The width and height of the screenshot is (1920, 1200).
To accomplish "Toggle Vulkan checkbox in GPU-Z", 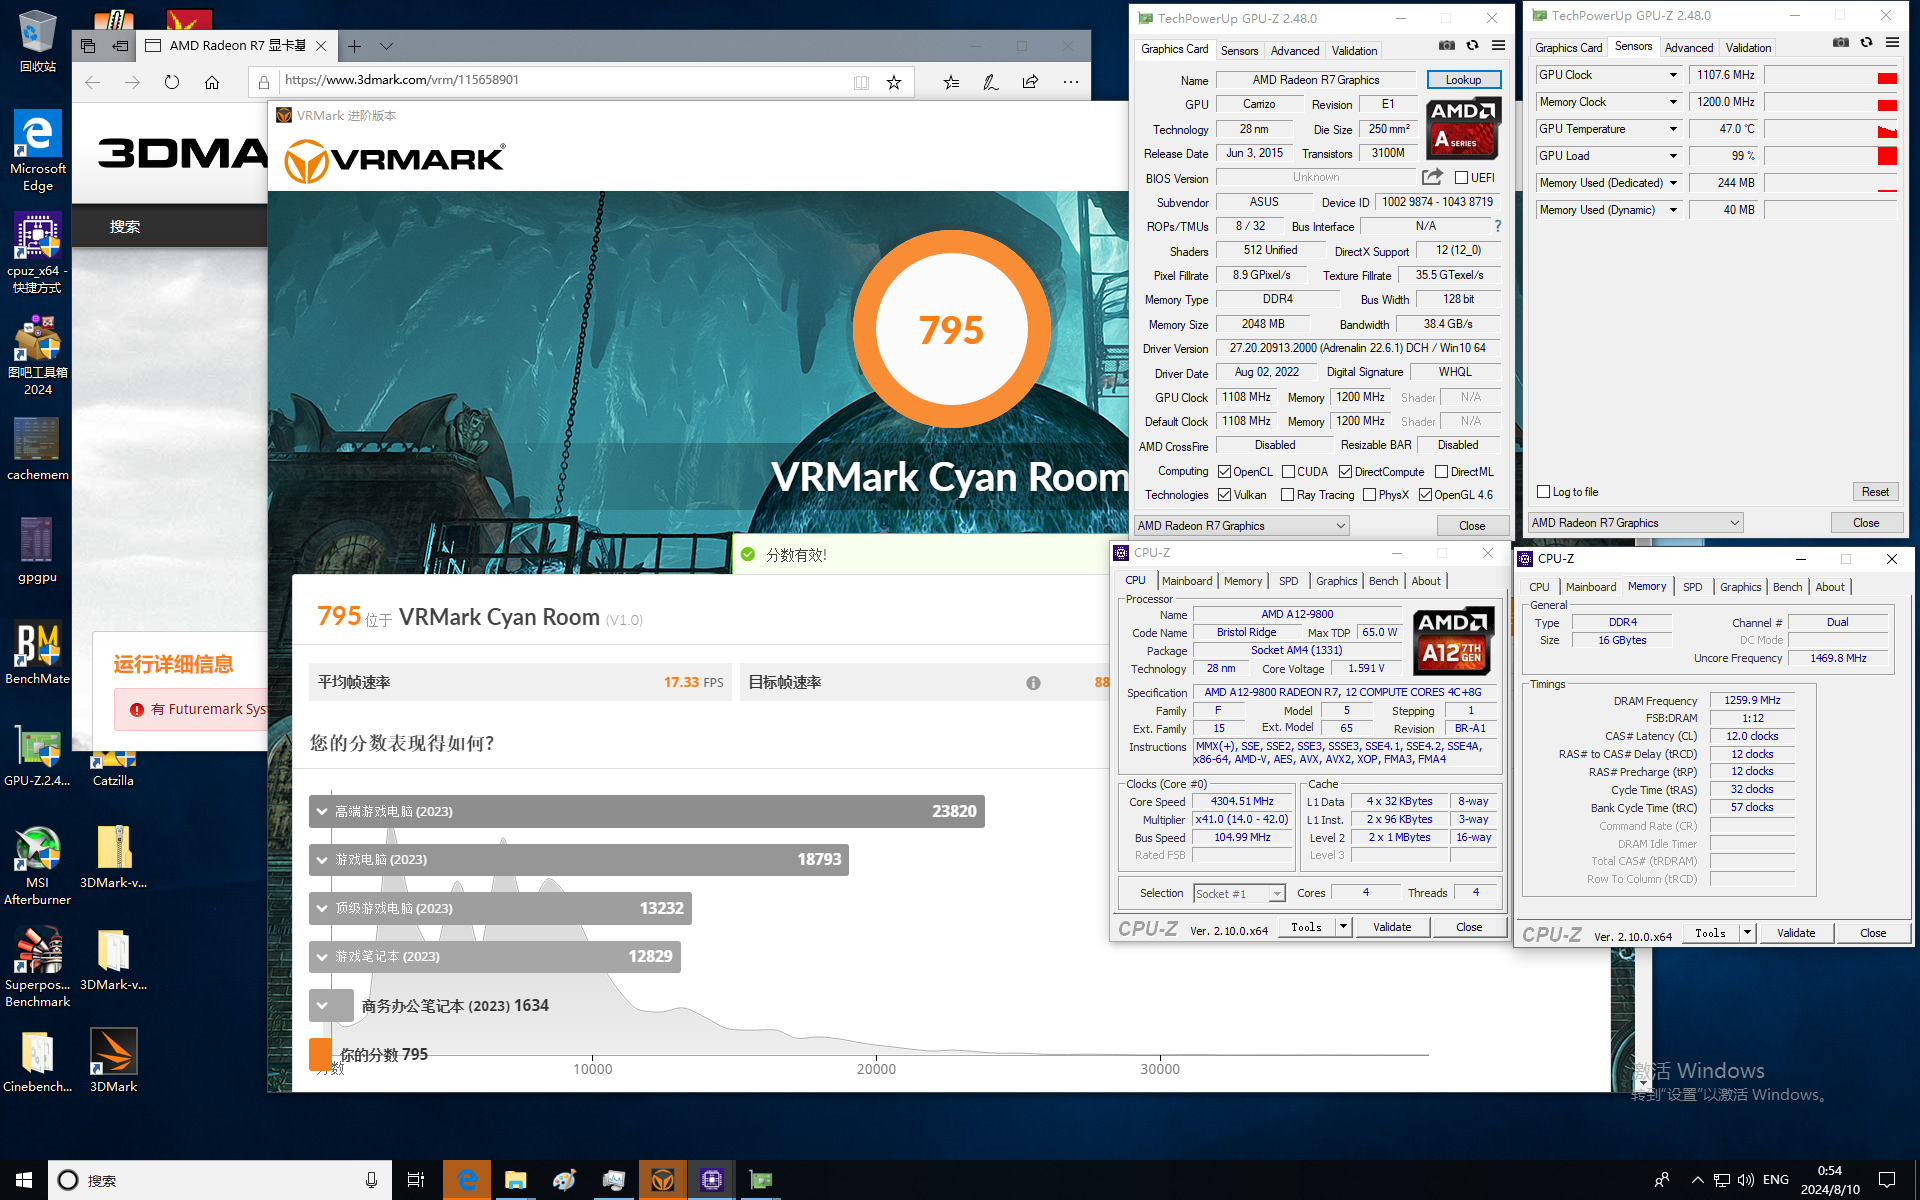I will (1225, 495).
